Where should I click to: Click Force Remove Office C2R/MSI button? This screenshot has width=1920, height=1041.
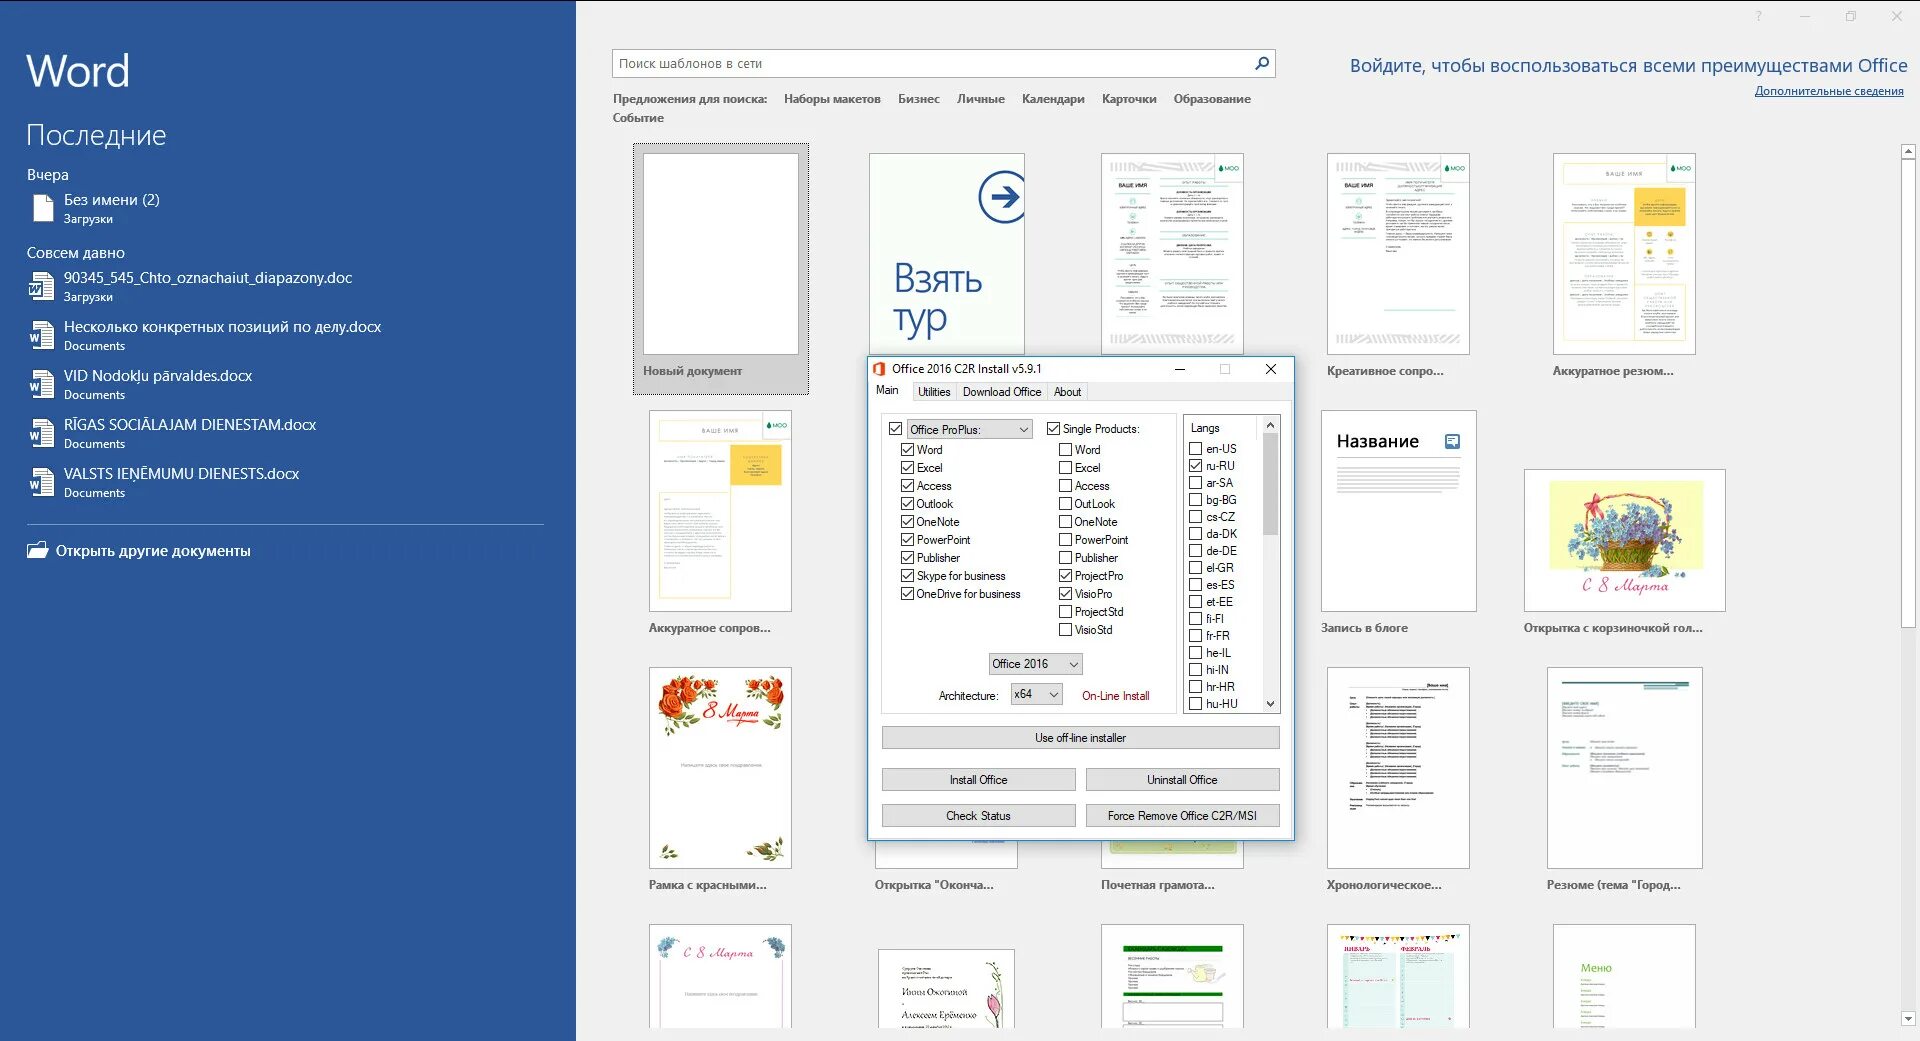(x=1182, y=816)
